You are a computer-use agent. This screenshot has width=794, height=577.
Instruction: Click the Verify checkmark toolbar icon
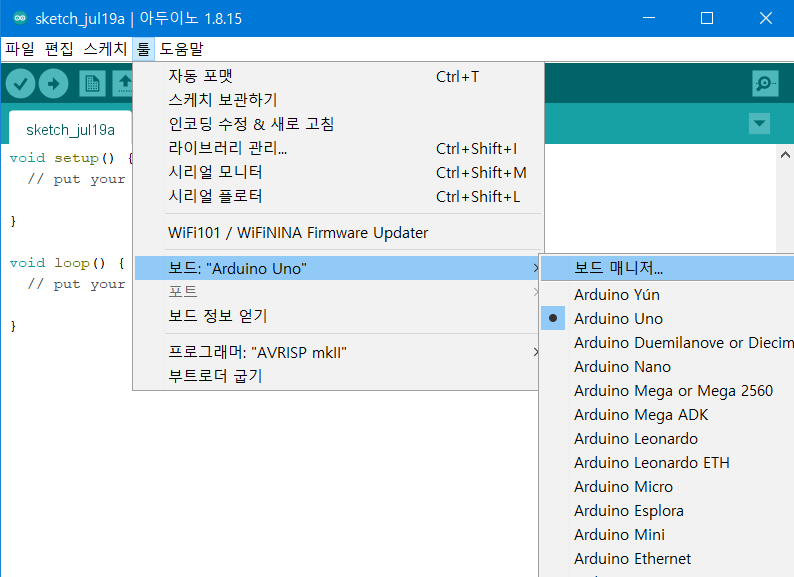pyautogui.click(x=20, y=84)
